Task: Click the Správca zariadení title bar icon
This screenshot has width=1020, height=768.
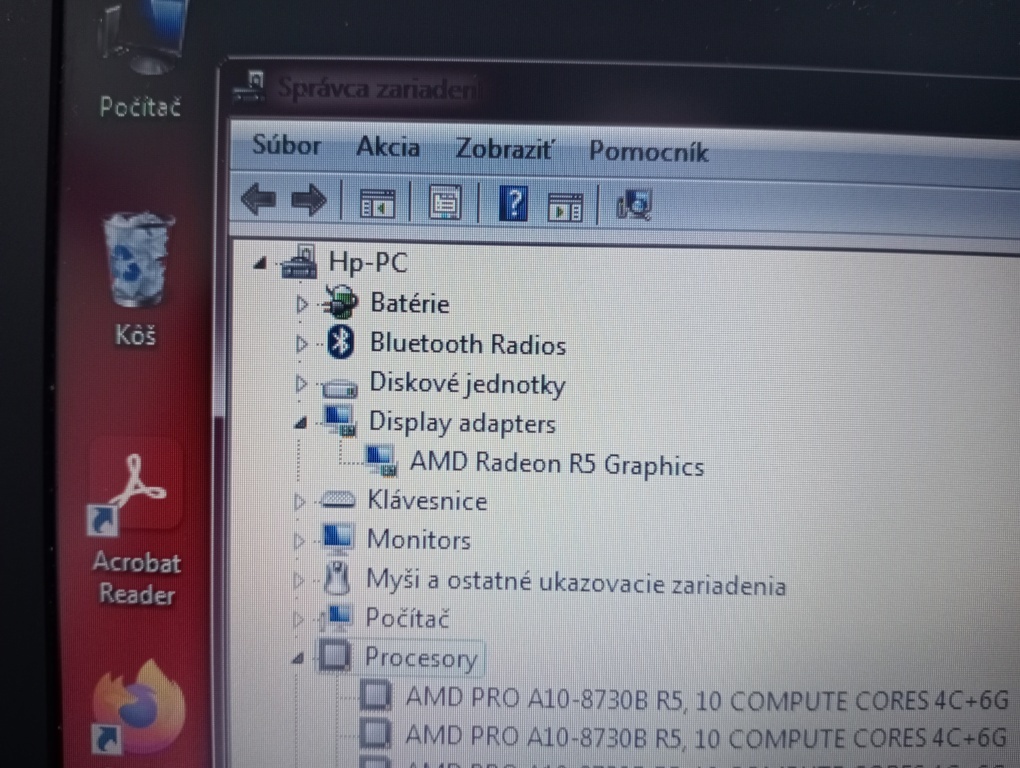Action: (250, 87)
